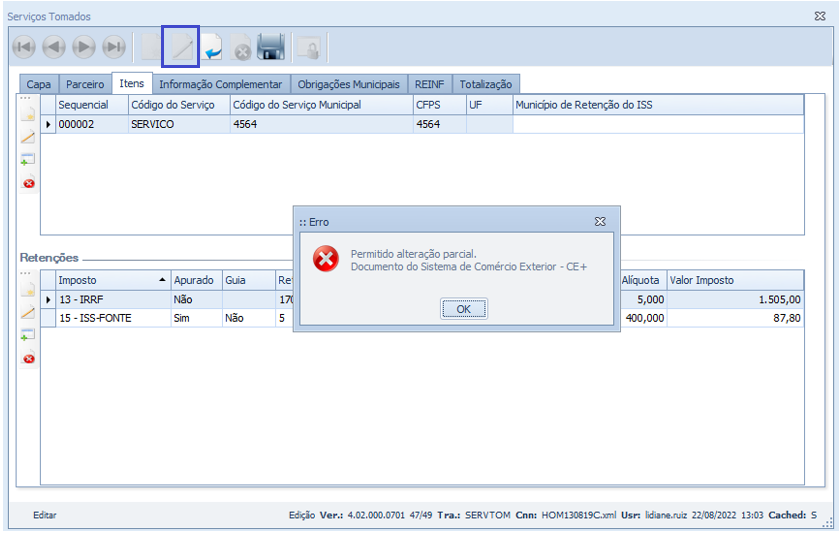
Task: Open the Obrigações Municipais tab
Action: click(348, 85)
